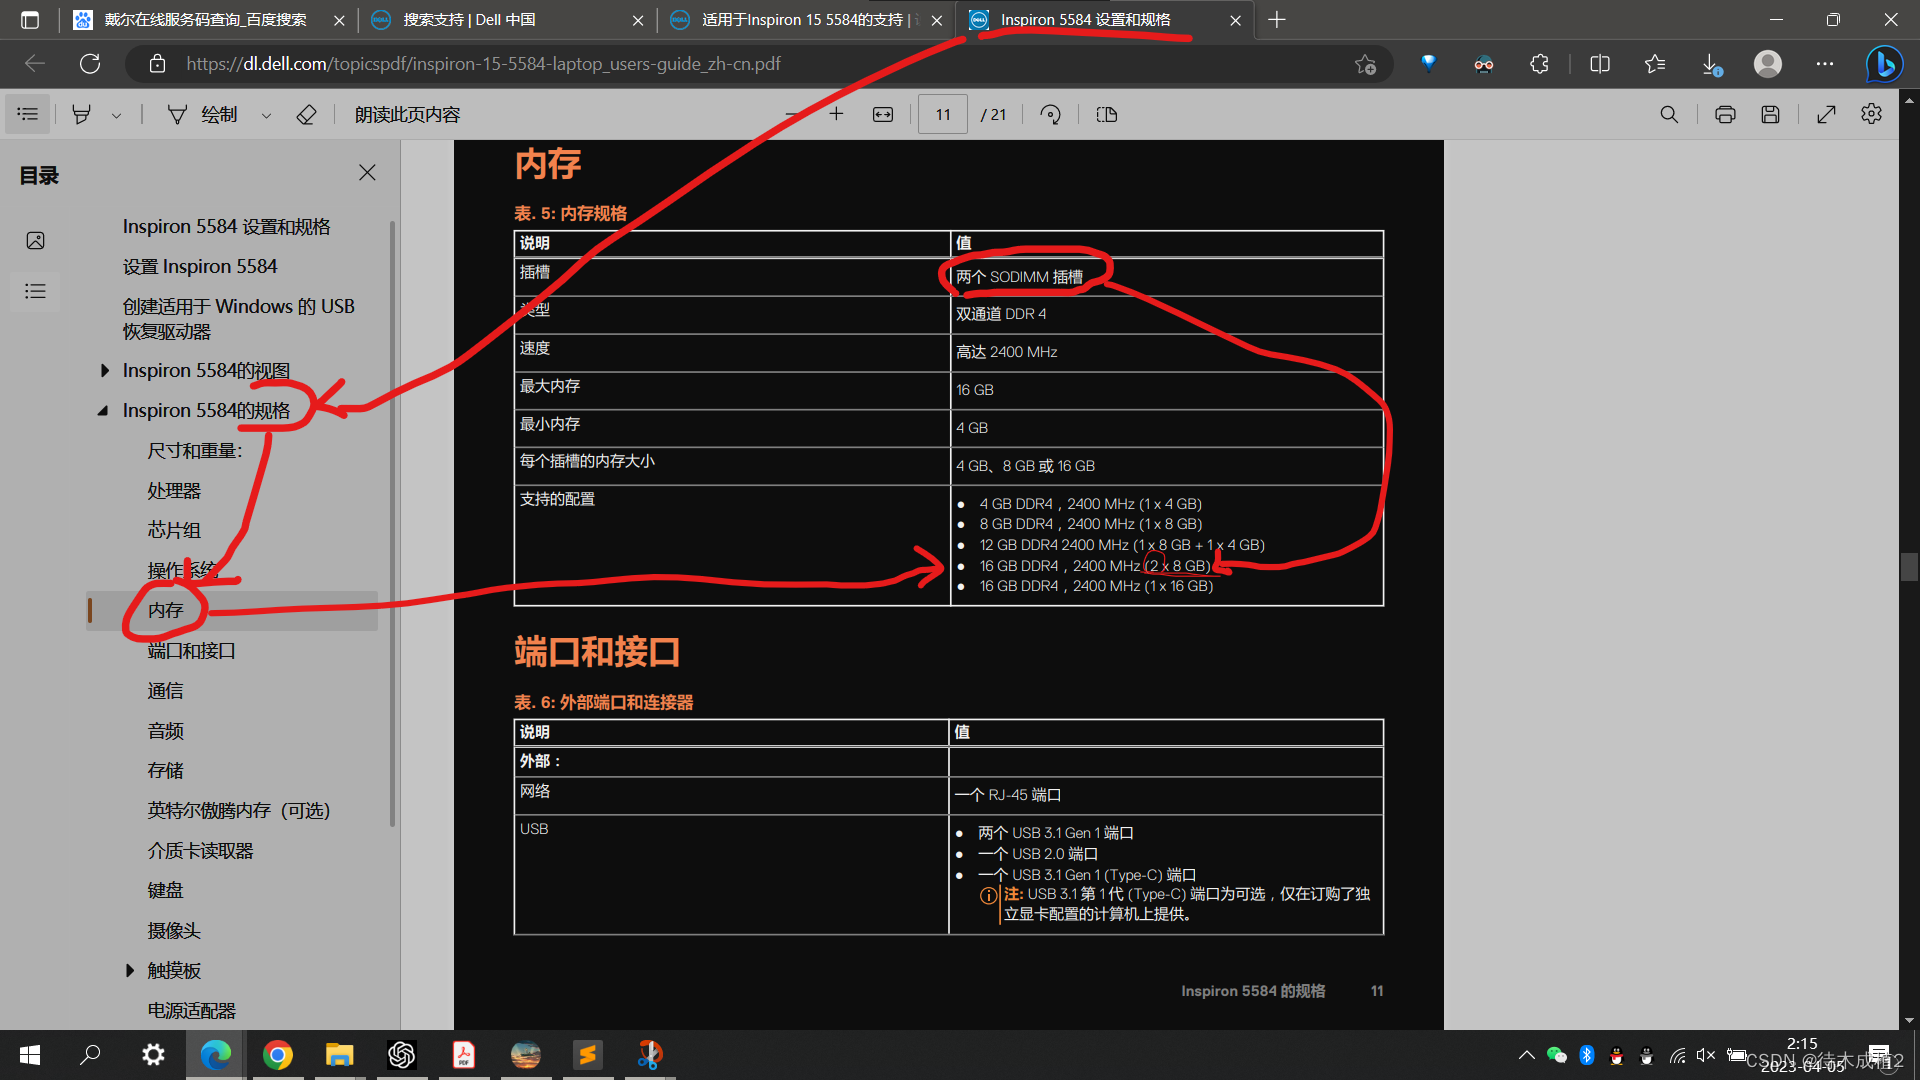The image size is (1920, 1080).
Task: Collapse Inspiron 5584的规格 tree node
Action: tap(103, 411)
